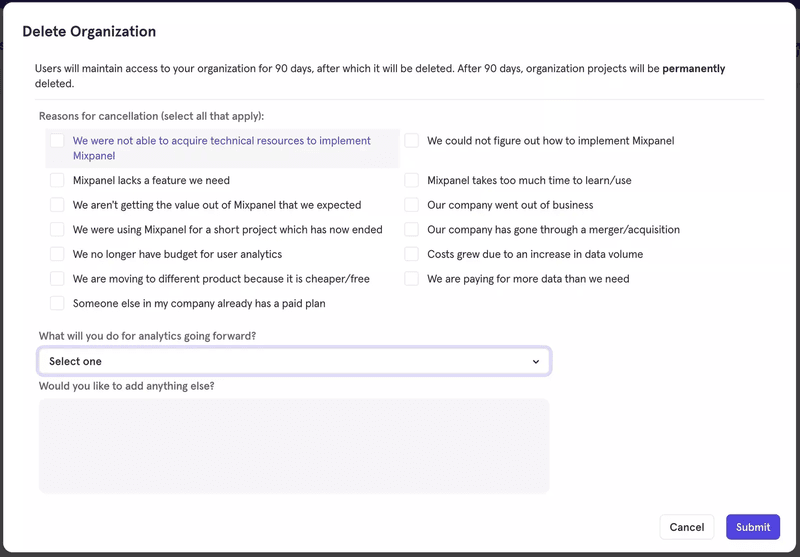Select 'using Mixpanel for a short project' checkbox
800x557 pixels.
57,230
